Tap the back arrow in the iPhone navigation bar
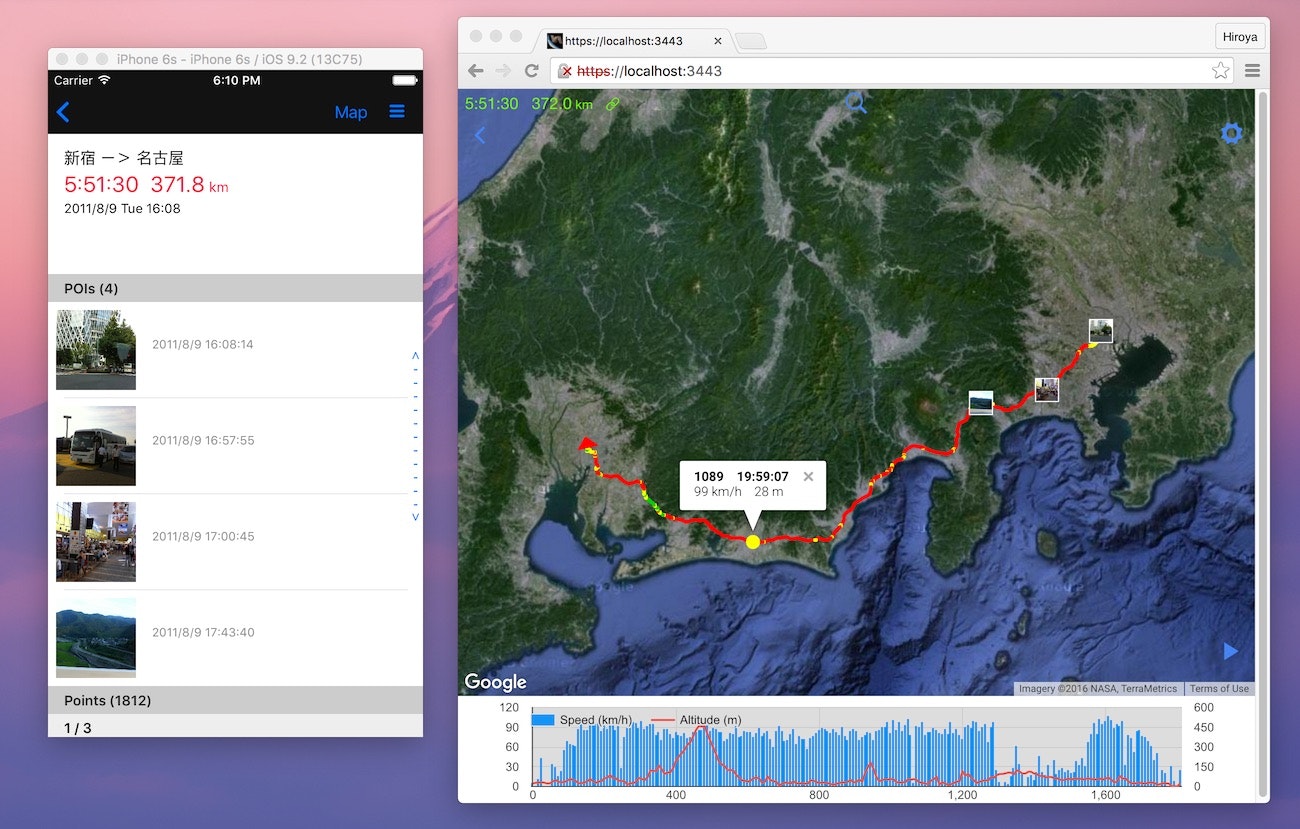 pyautogui.click(x=62, y=112)
